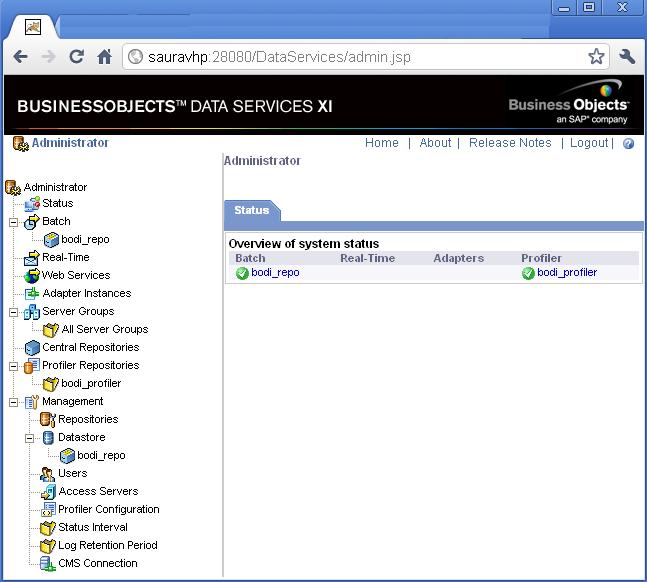Screen dimensions: 647x582
Task: Click the Profiler Repositories icon
Action: click(31, 366)
